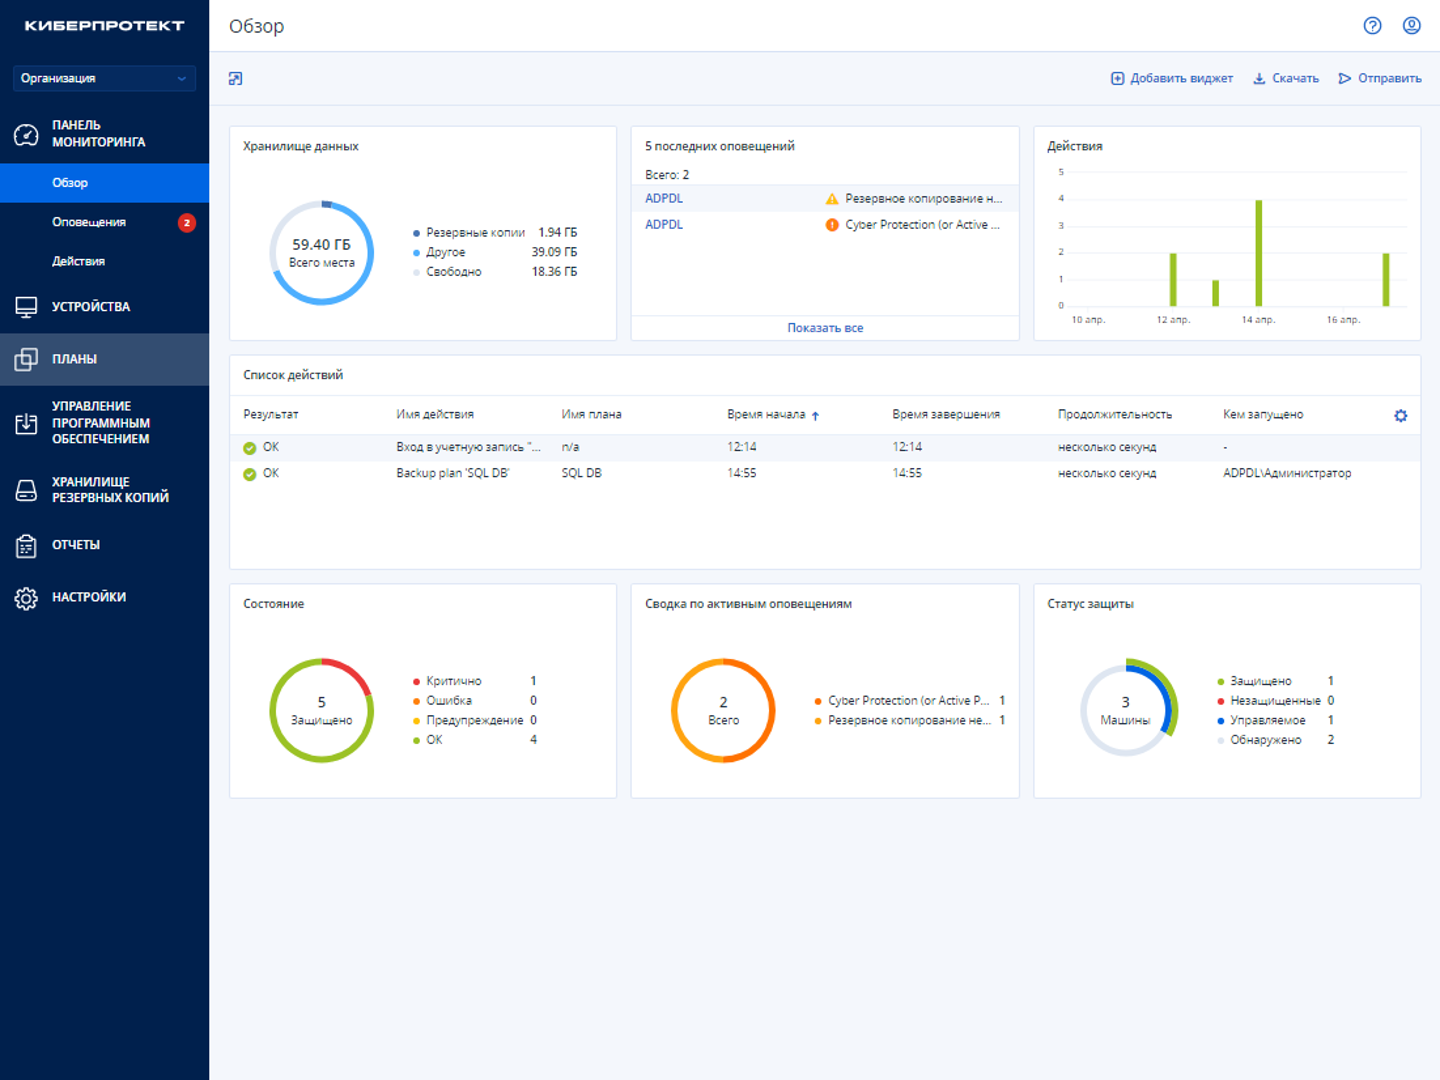1440x1080 pixels.
Task: Open action list column settings gear
Action: click(x=1400, y=416)
